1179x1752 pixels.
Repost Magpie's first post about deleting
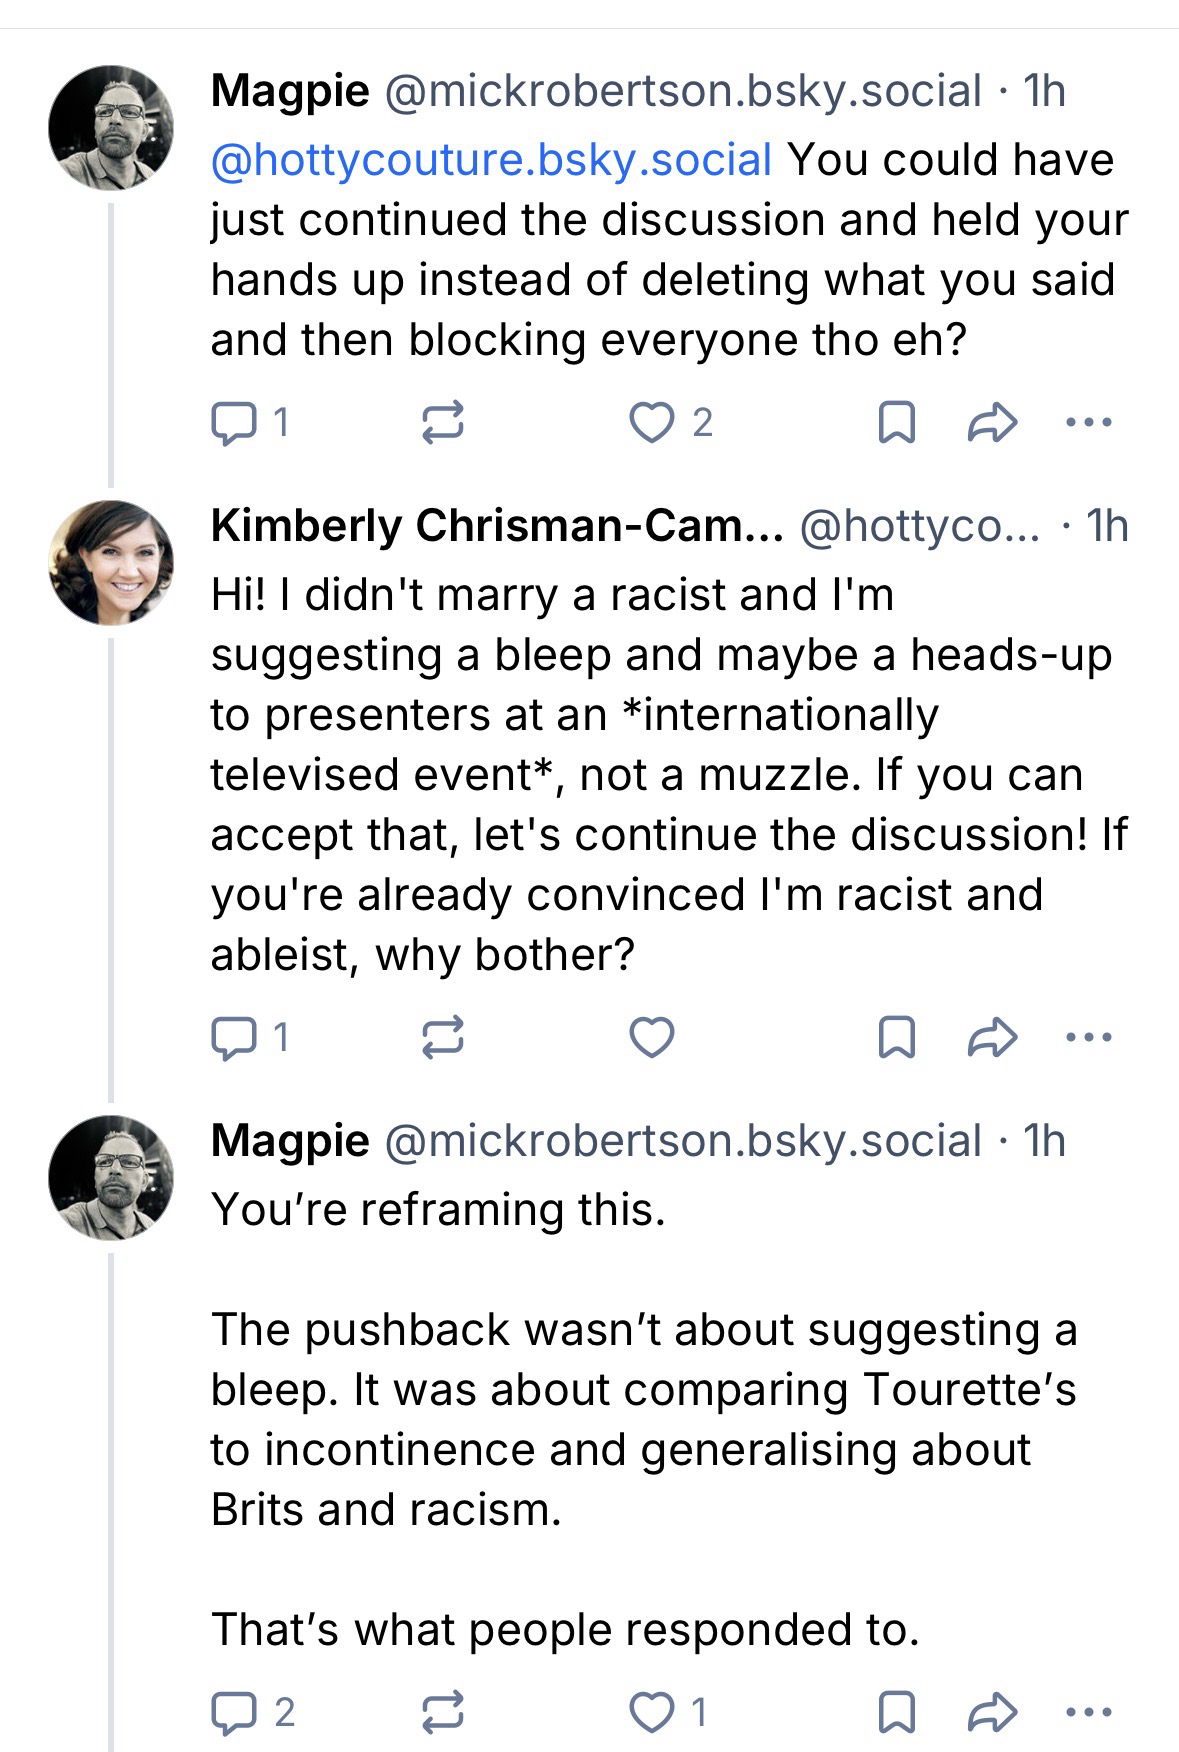coord(442,423)
